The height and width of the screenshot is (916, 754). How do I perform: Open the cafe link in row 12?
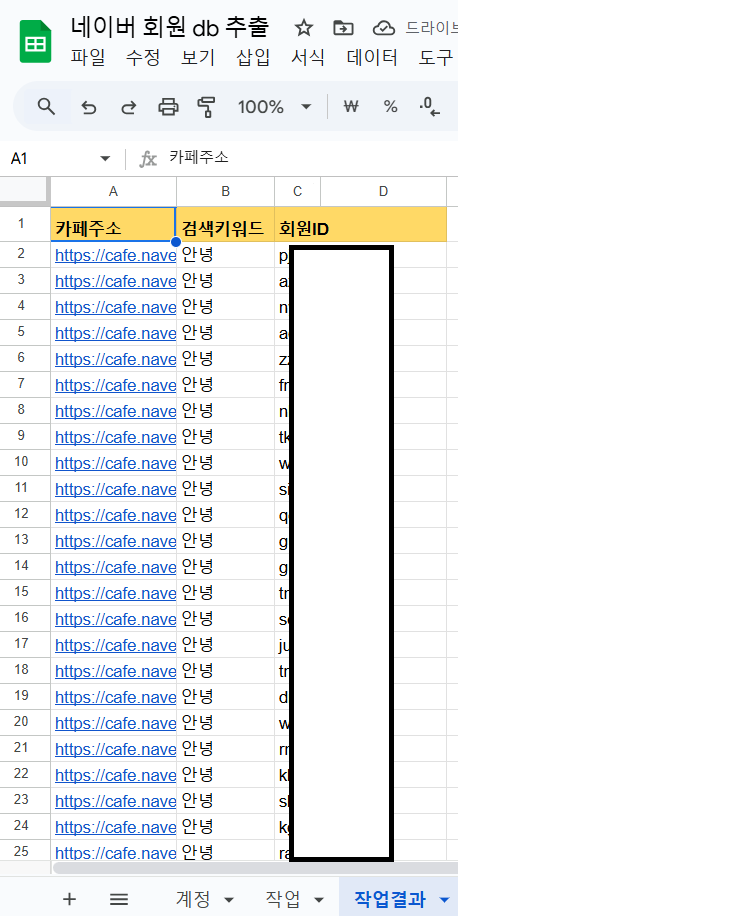coord(116,515)
